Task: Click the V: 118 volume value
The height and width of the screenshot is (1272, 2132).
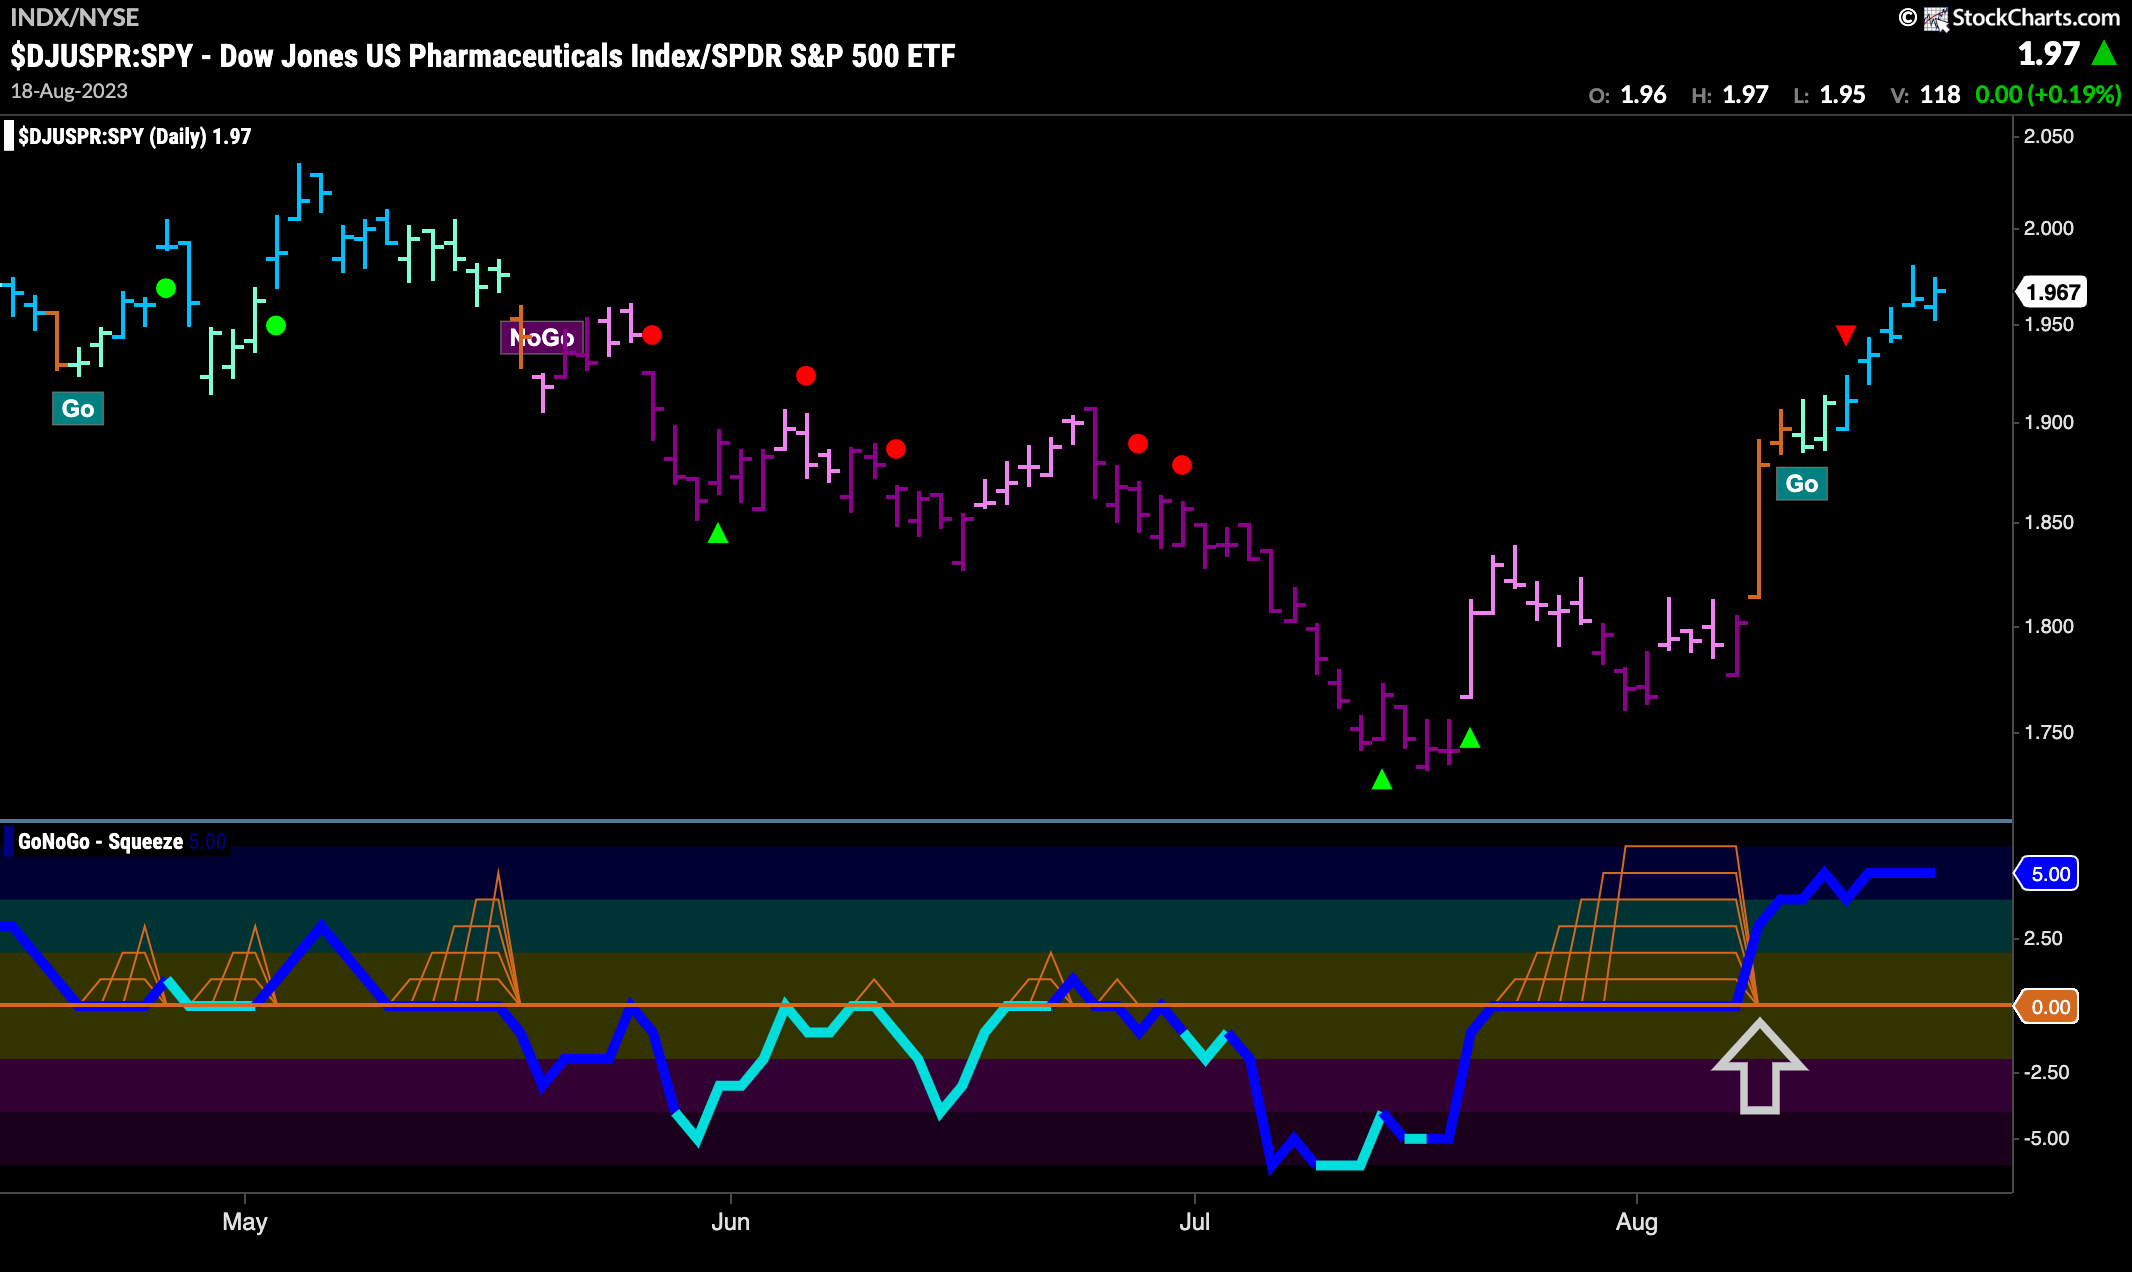Action: tap(1925, 95)
